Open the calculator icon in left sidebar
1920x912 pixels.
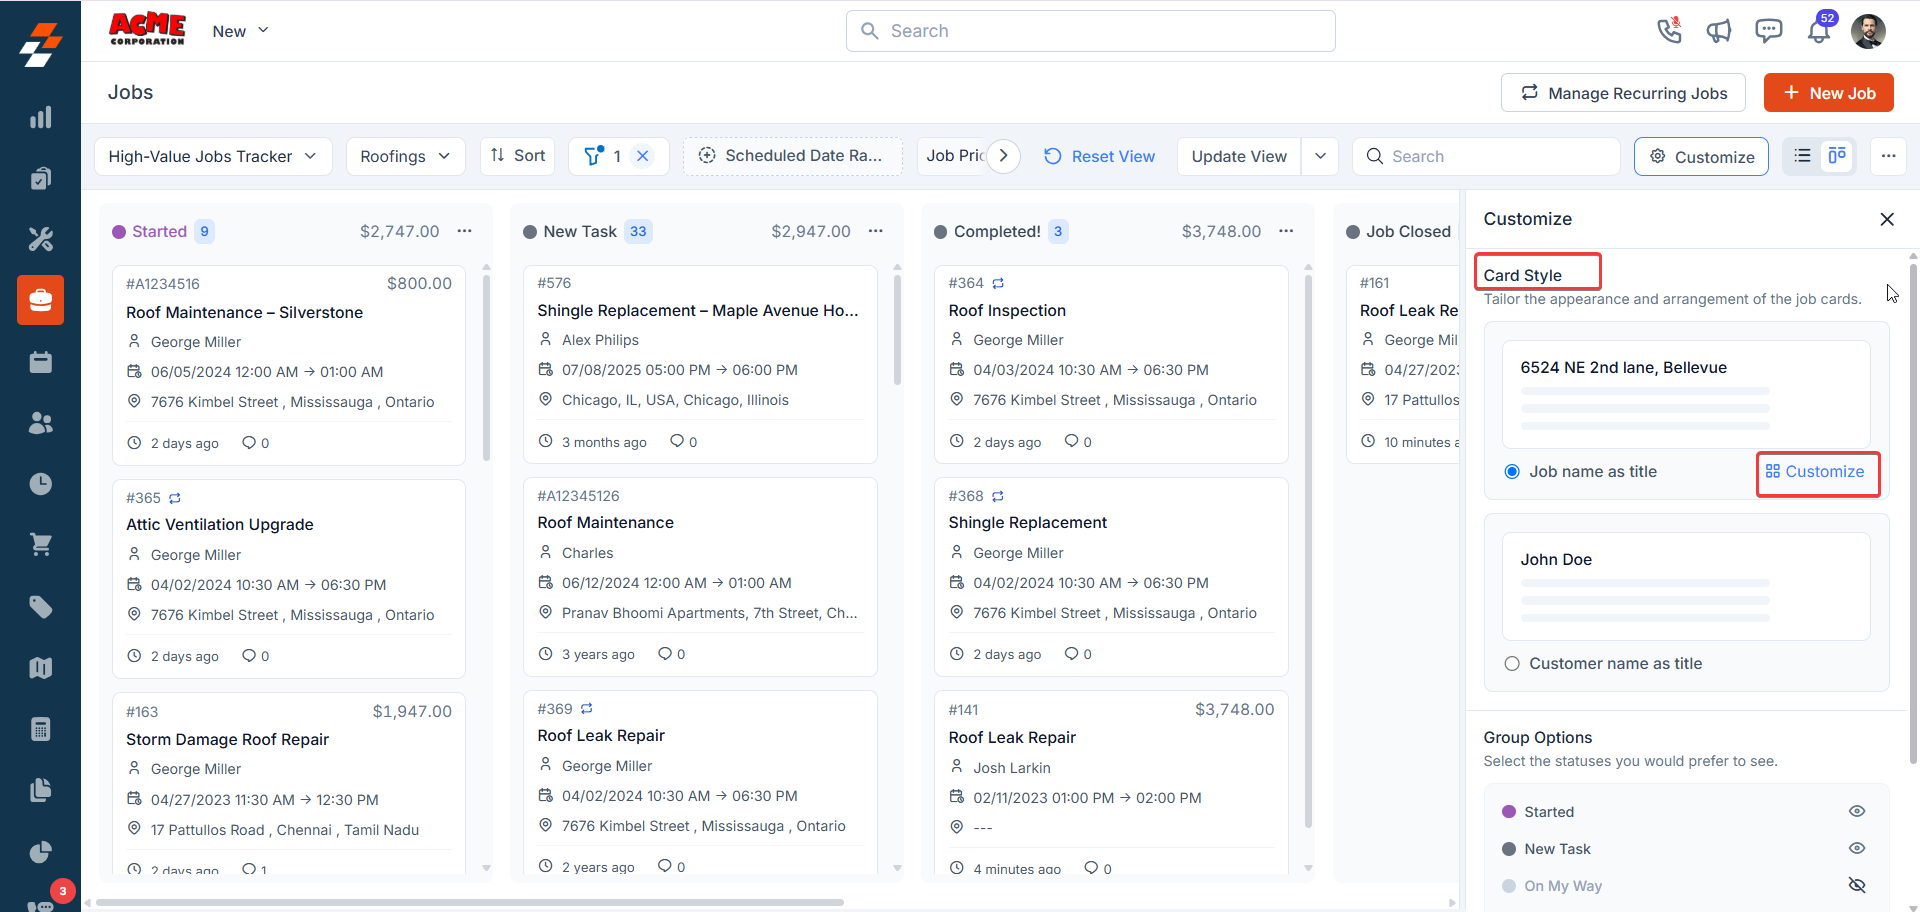(40, 729)
